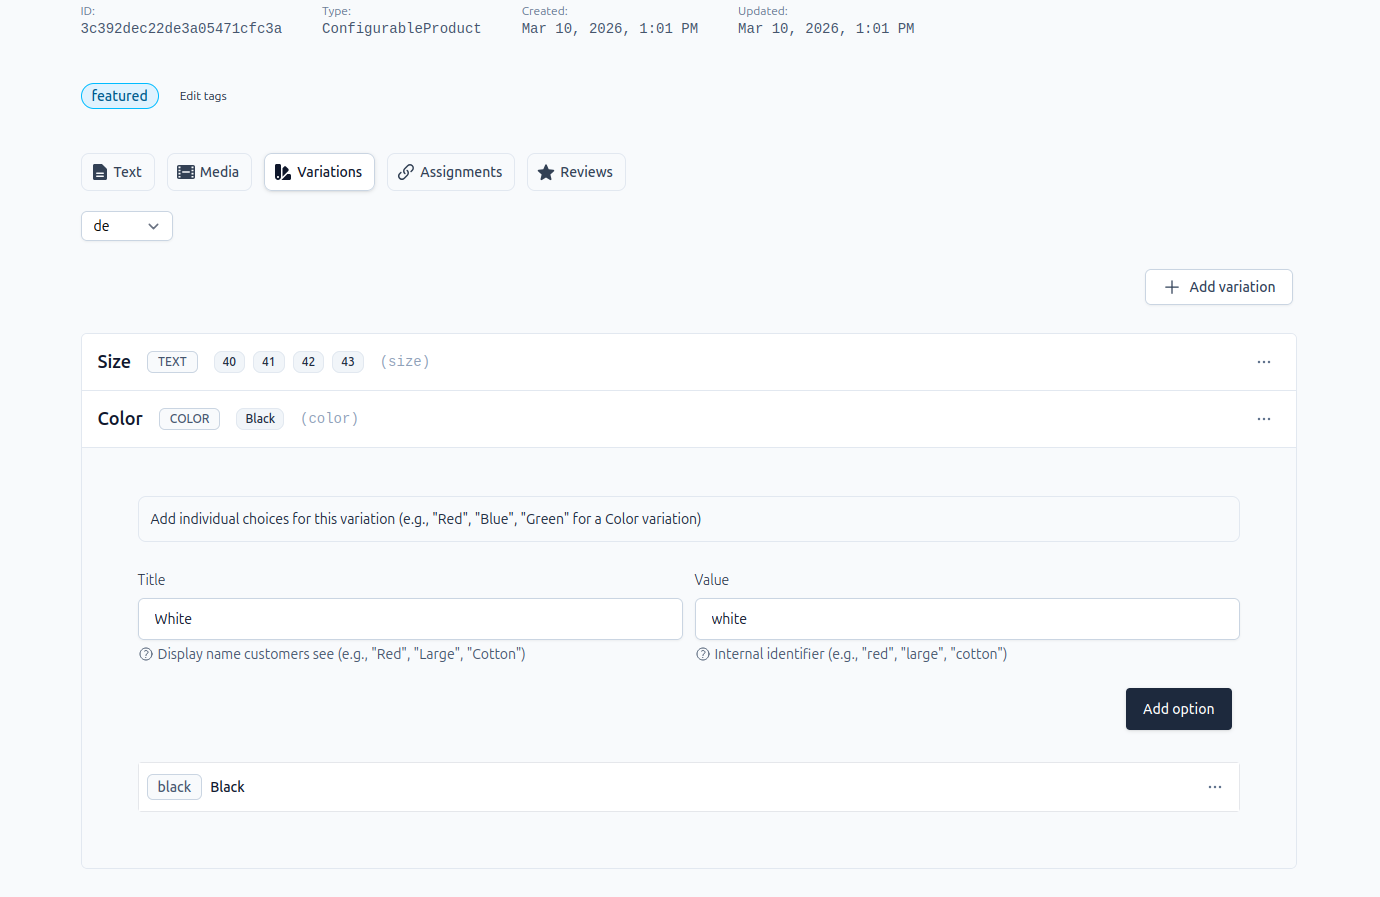Click the help icon beside Display name hint
Screen dimensions: 1380x897
tap(146, 654)
